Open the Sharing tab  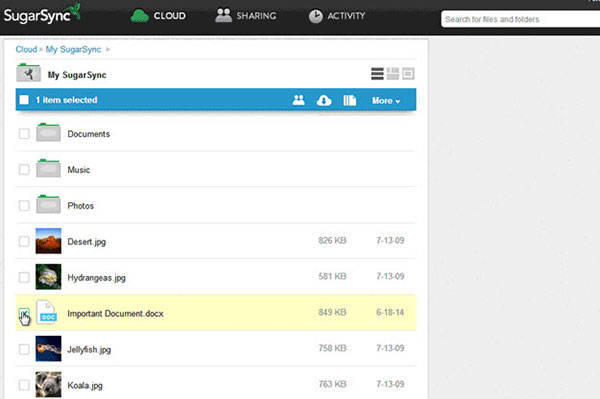[246, 16]
